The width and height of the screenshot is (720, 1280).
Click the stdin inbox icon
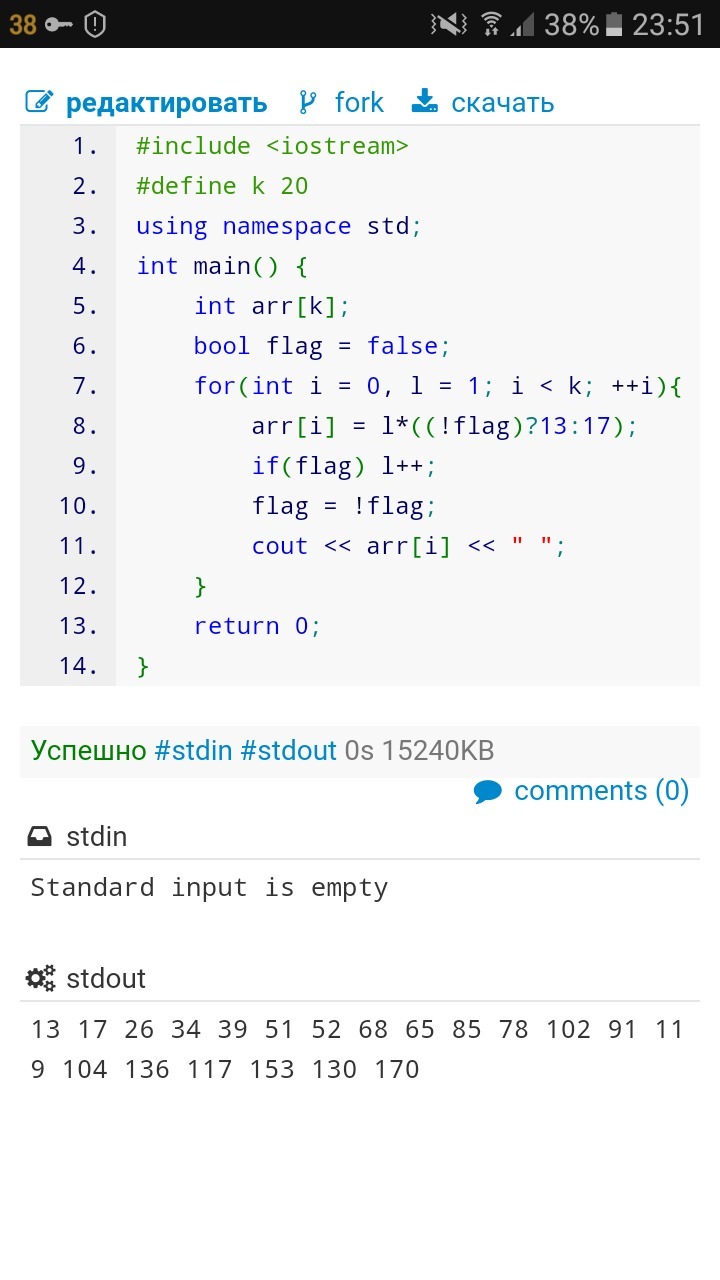pos(40,836)
